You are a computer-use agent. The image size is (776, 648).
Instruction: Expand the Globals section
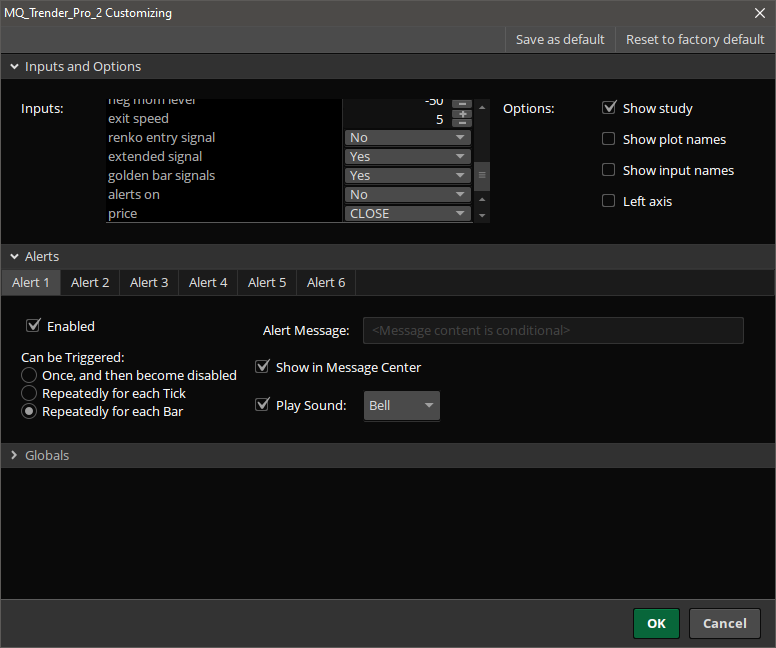point(14,455)
